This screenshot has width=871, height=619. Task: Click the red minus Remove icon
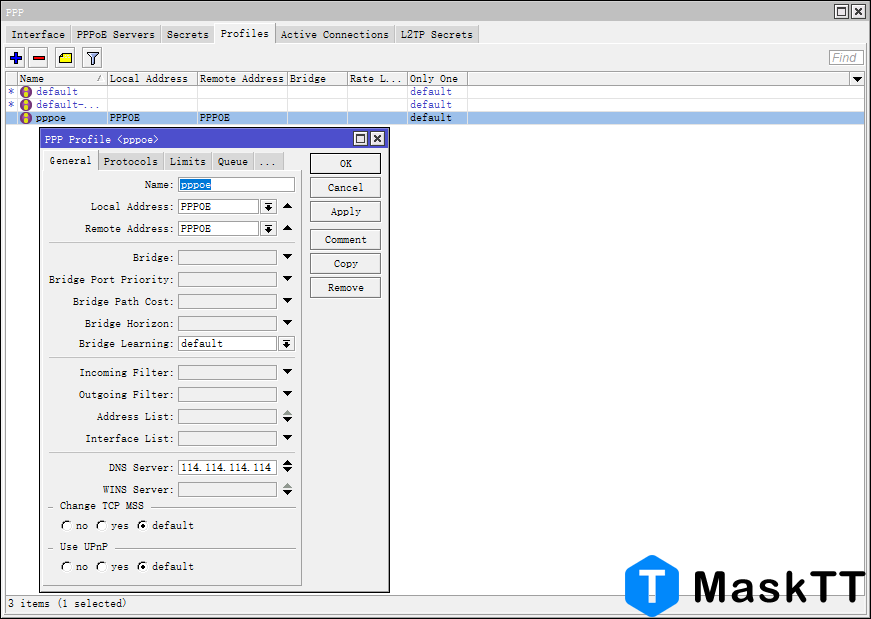pos(39,58)
